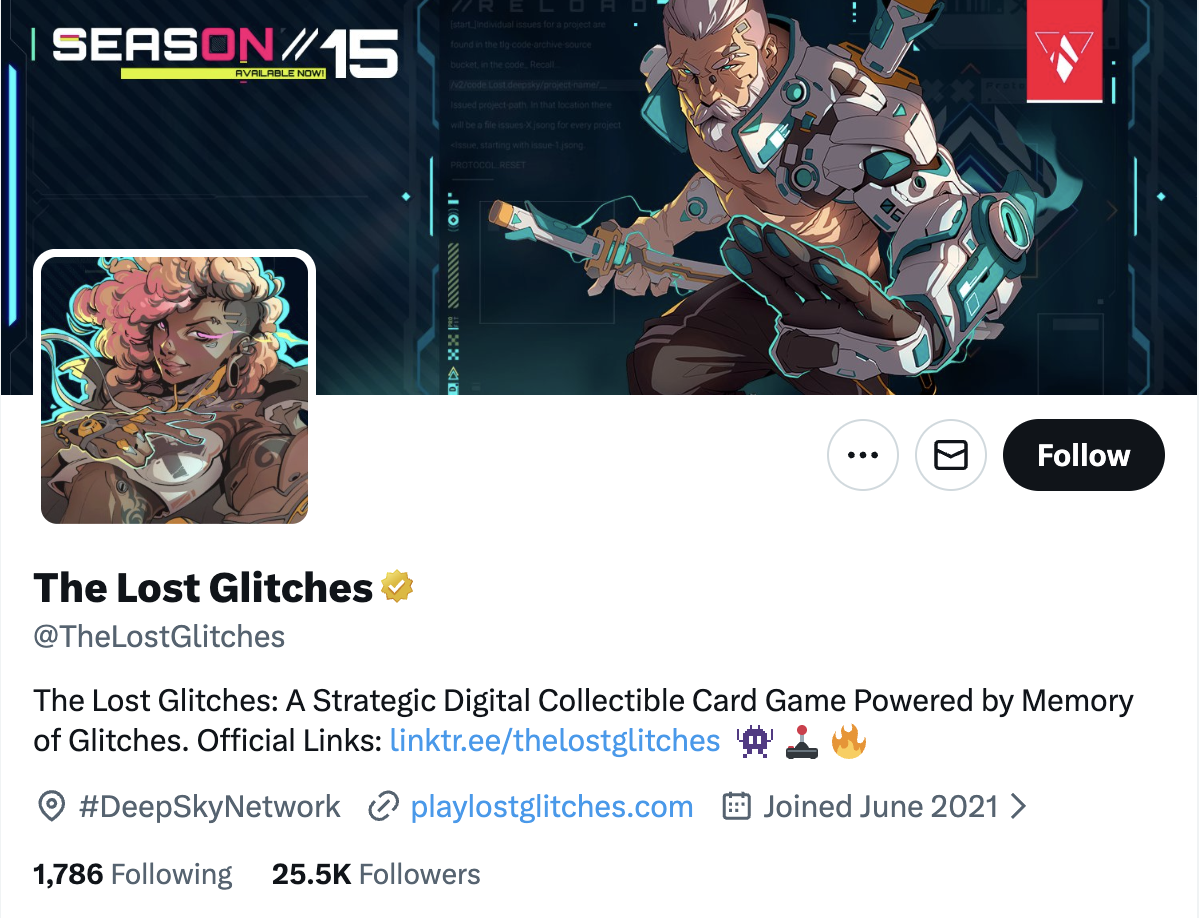1202x918 pixels.
Task: View the 1,786 Following list
Action: coord(133,874)
